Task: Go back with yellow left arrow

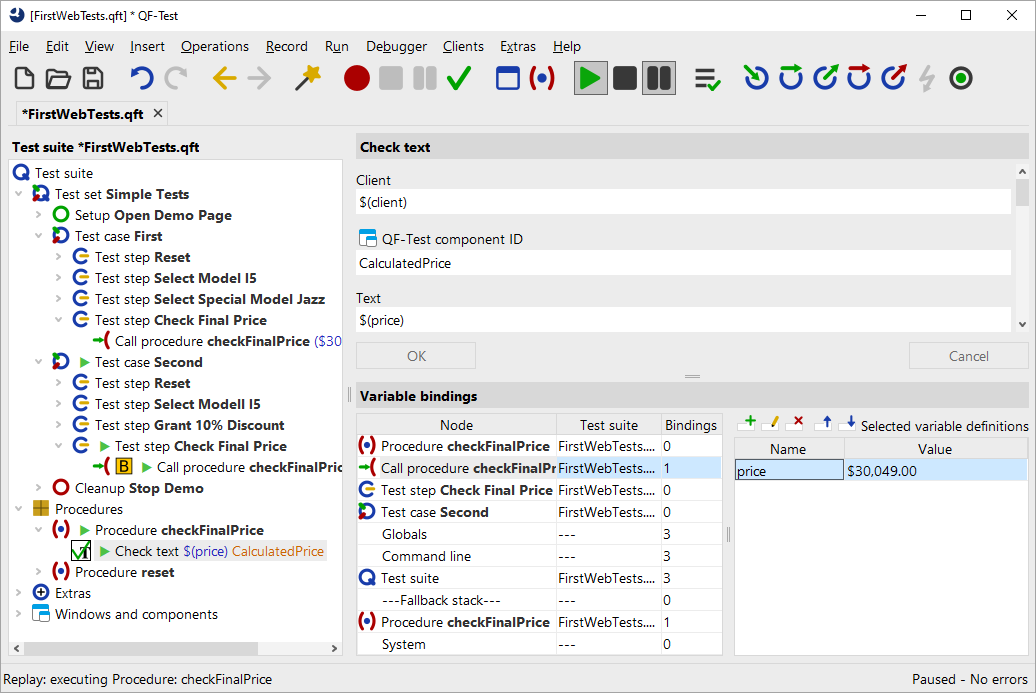Action: click(x=225, y=78)
